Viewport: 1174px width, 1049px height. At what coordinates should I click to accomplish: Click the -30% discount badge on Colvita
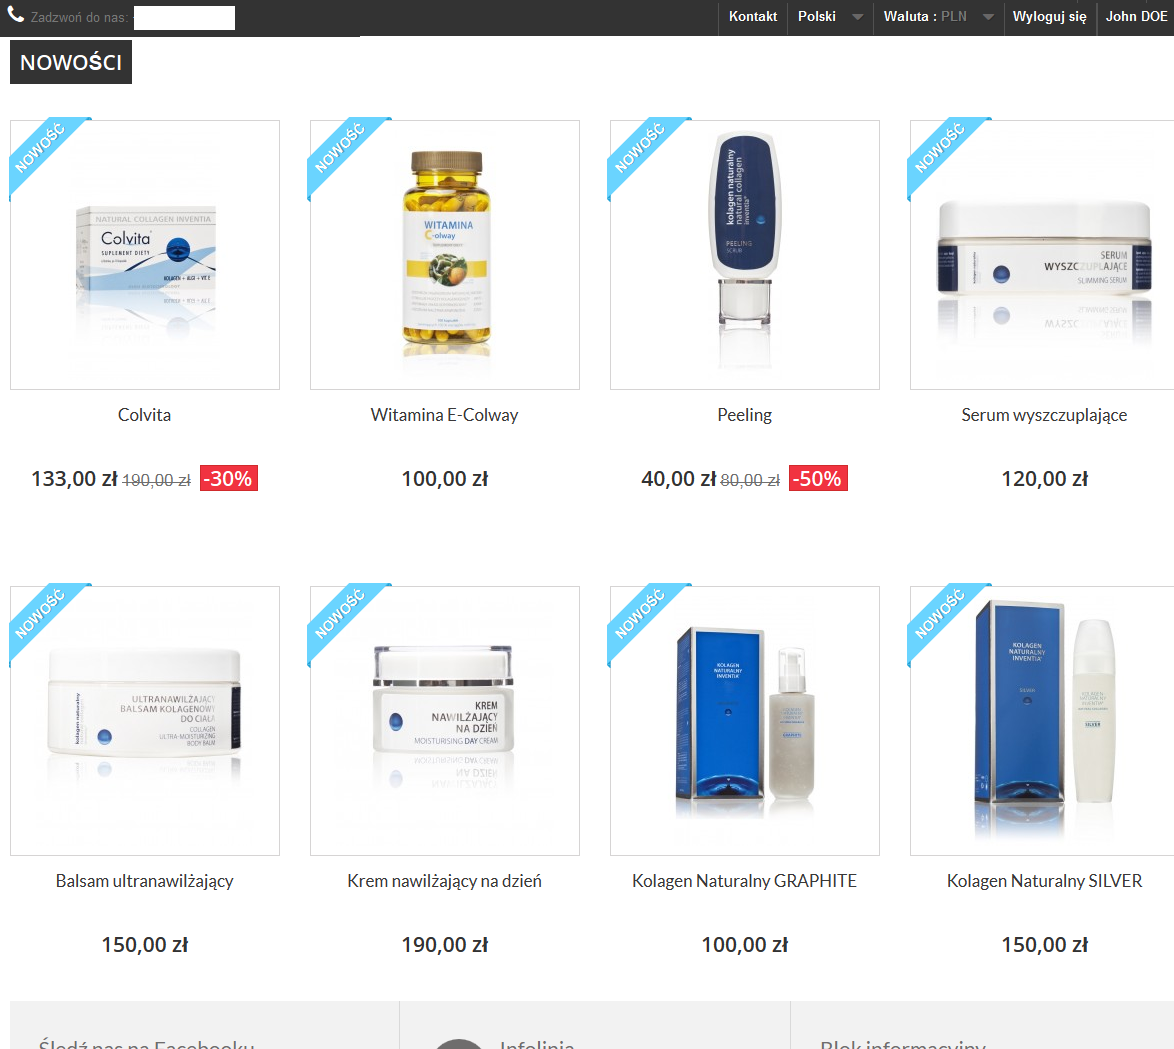pyautogui.click(x=229, y=478)
